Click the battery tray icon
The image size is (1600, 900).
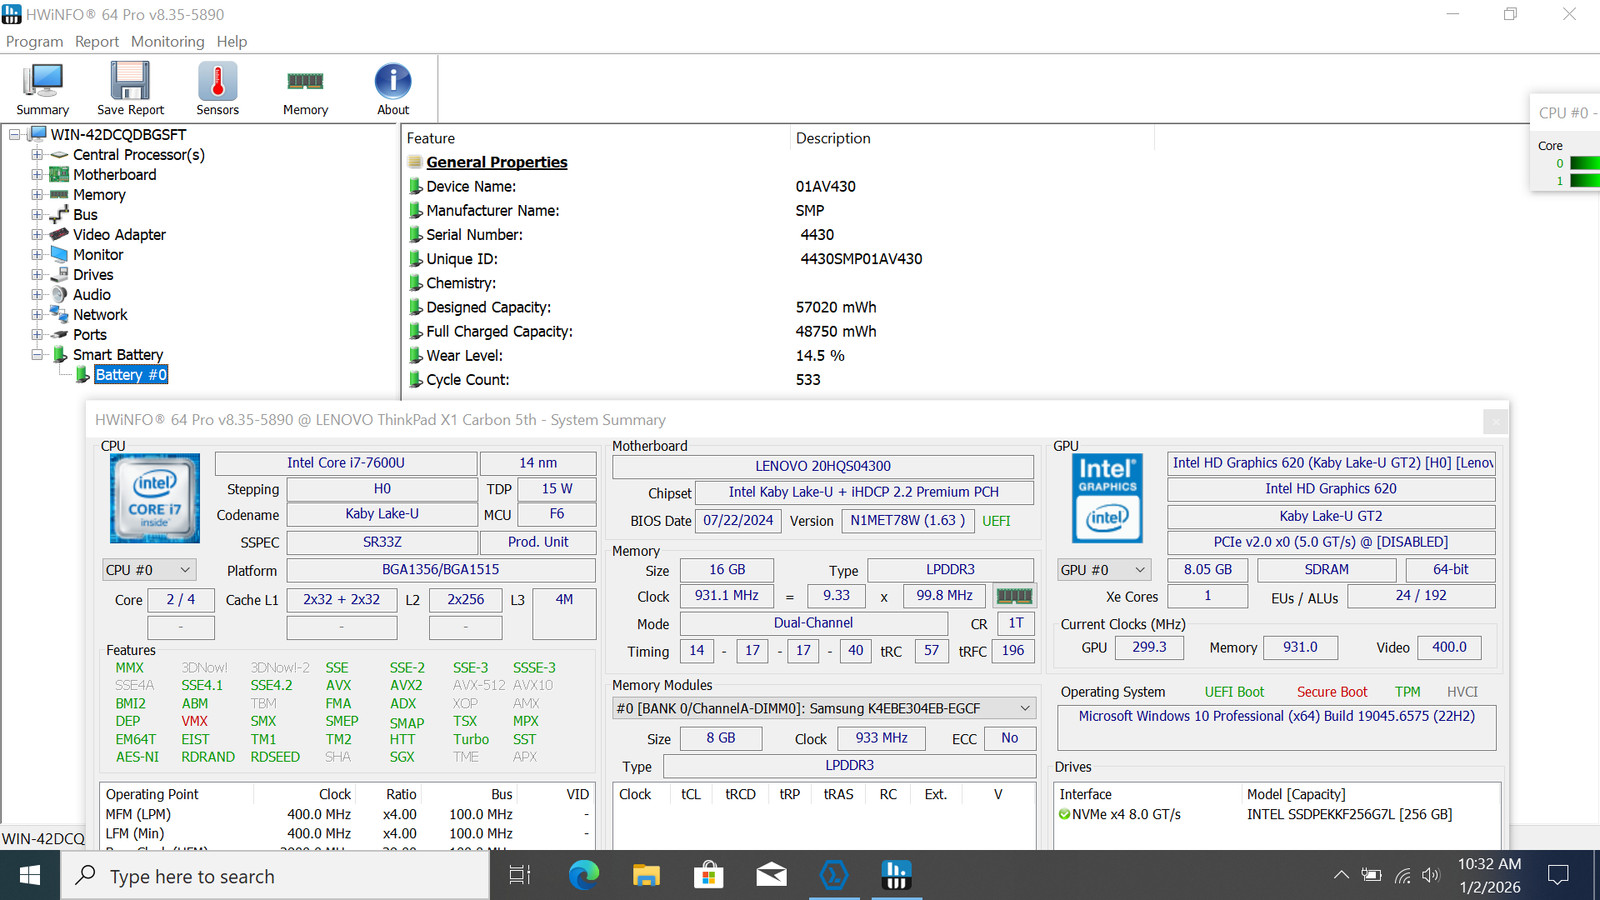1372,876
